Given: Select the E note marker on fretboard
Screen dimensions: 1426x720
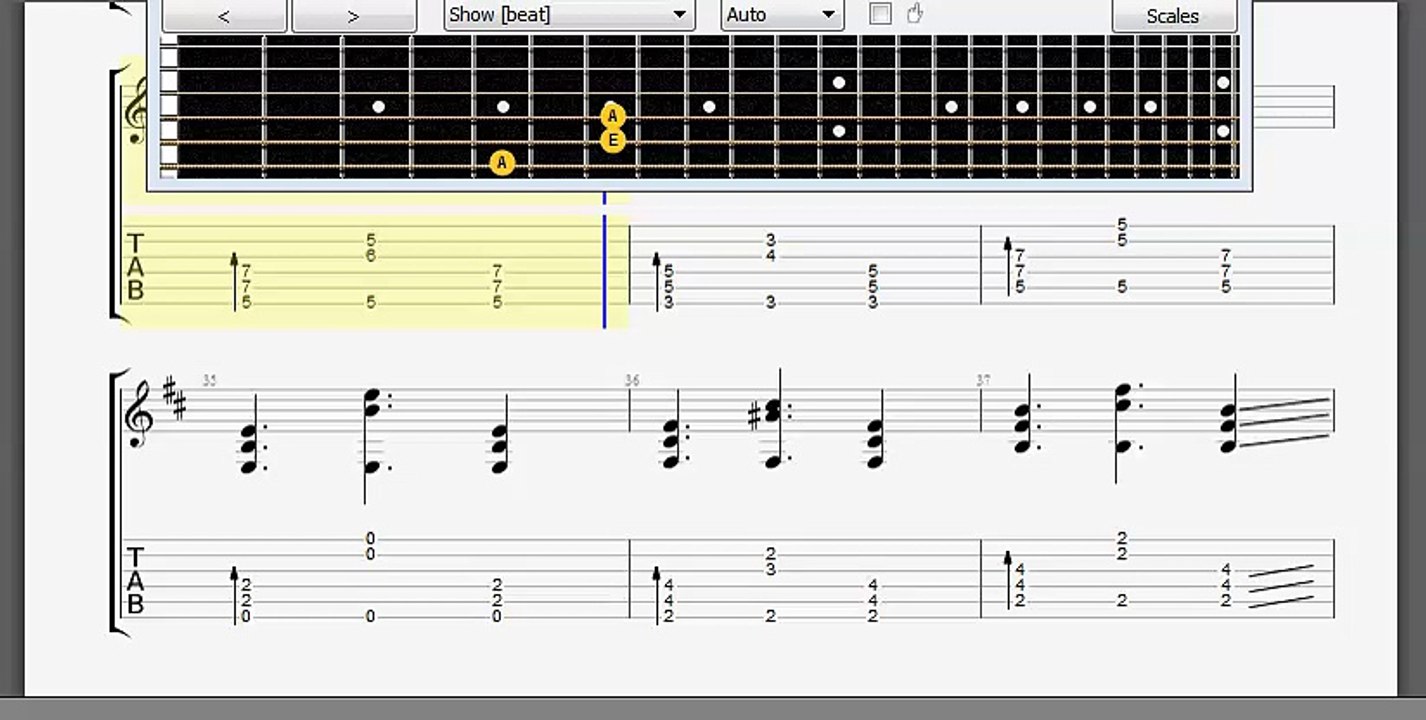Looking at the screenshot, I should [613, 140].
